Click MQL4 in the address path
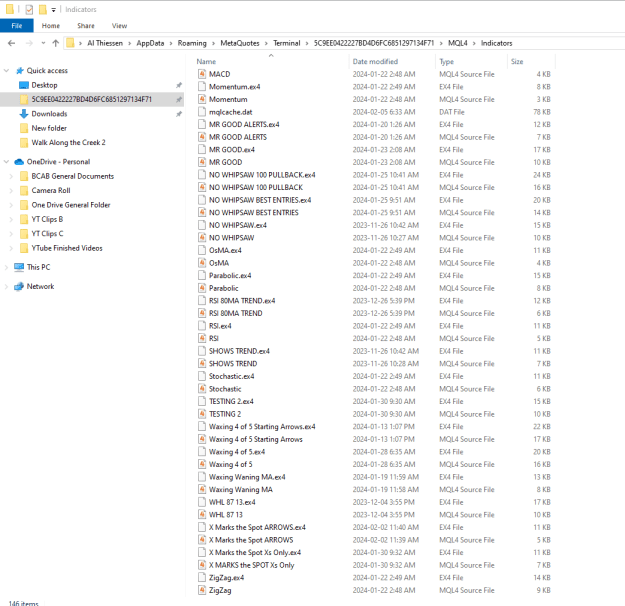 (457, 43)
